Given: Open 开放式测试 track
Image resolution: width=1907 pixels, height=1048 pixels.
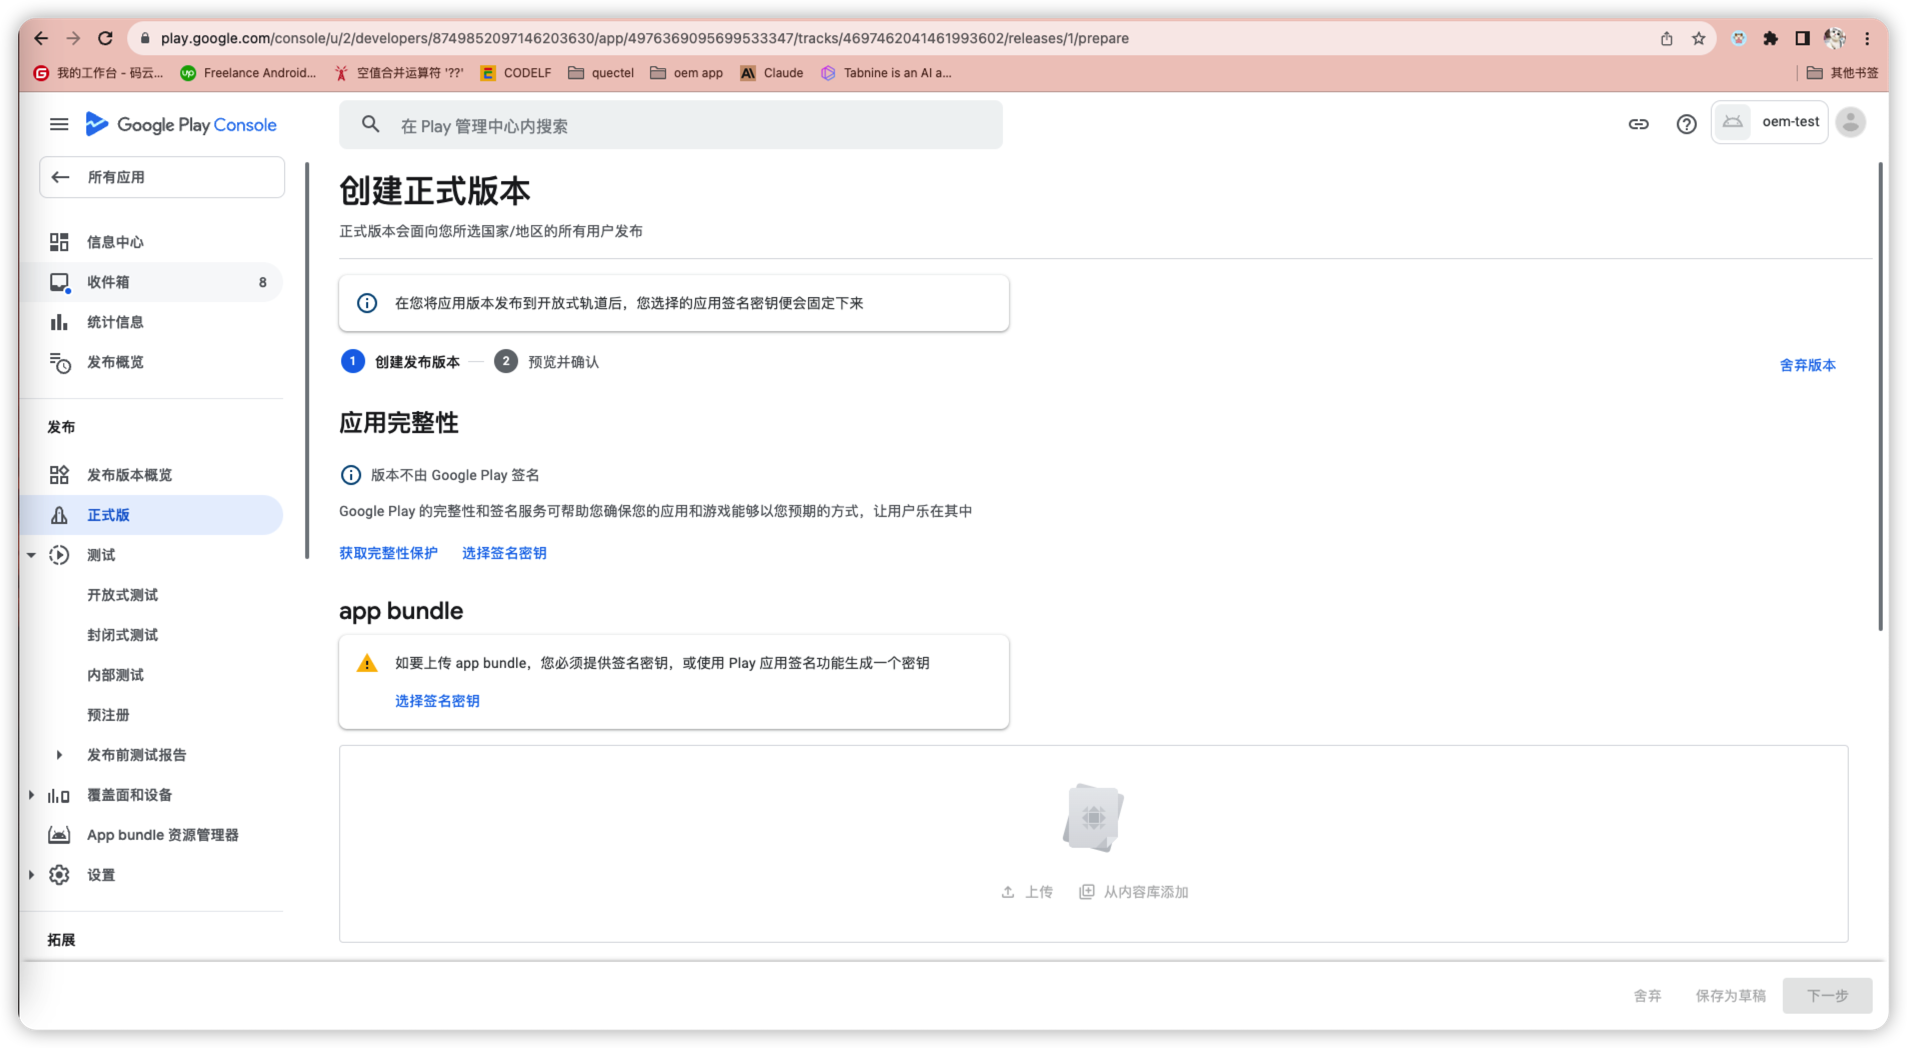Looking at the screenshot, I should pos(122,595).
